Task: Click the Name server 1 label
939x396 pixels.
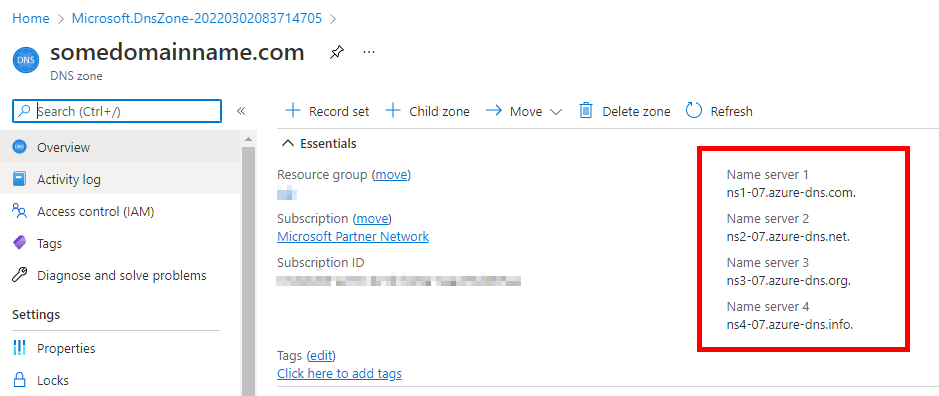Action: (x=768, y=175)
